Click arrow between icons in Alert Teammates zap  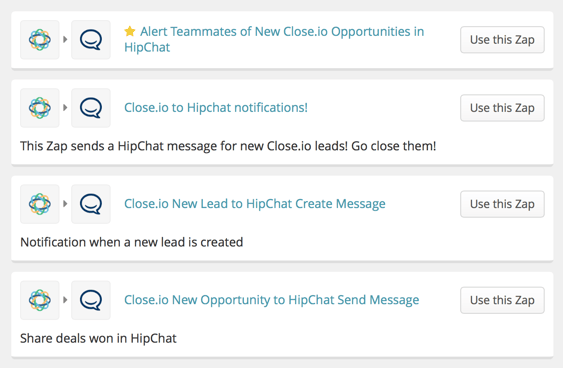pos(65,39)
